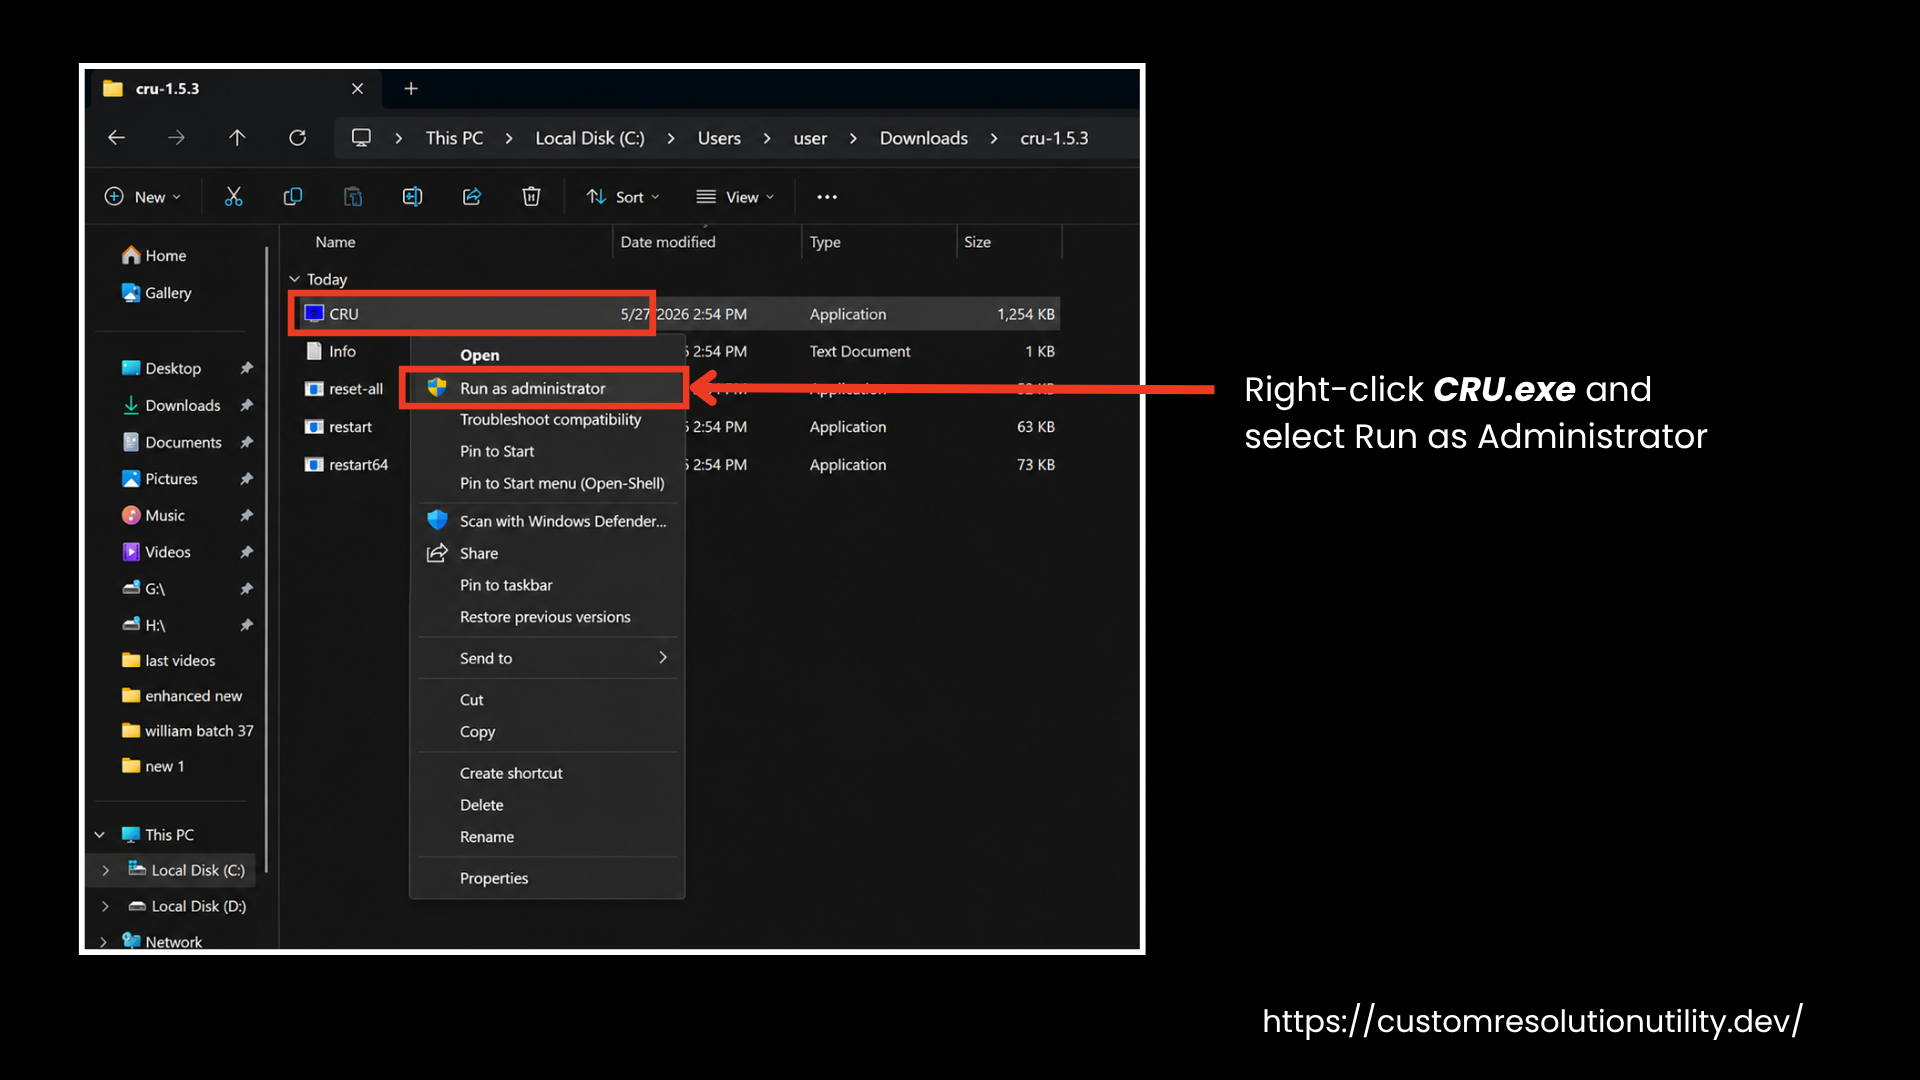Open Gallery in the navigation pane

[x=156, y=293]
